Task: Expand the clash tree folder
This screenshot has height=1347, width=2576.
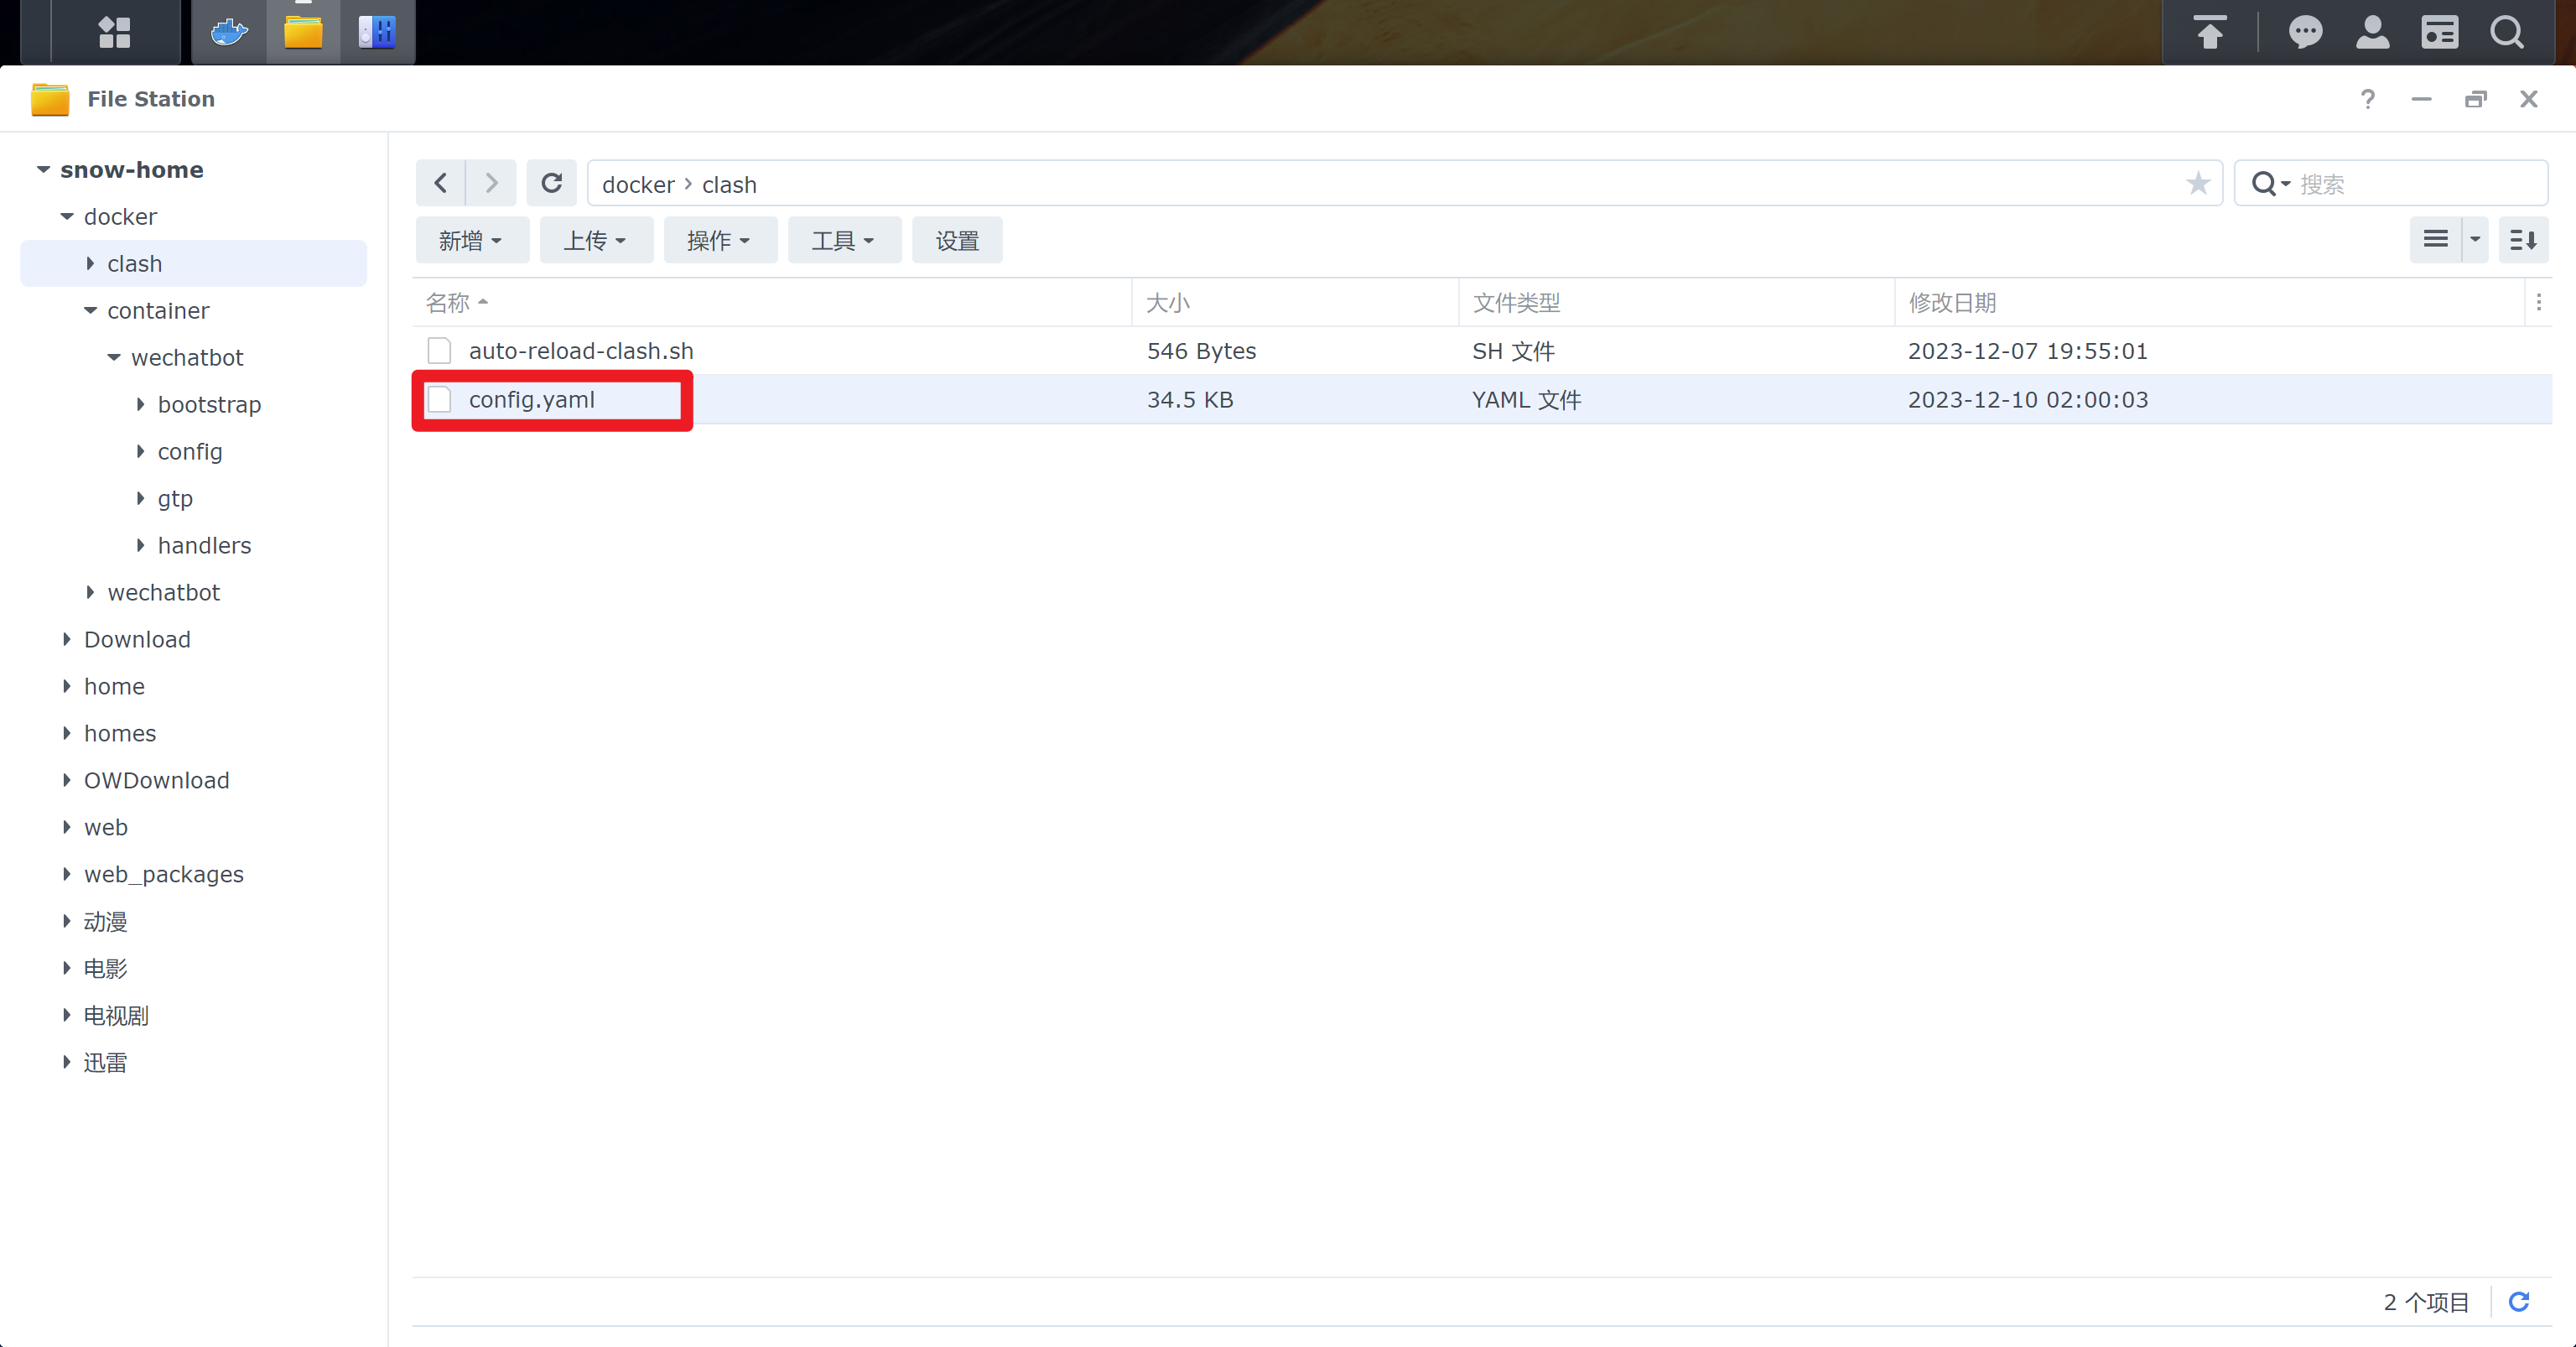Action: (x=90, y=264)
